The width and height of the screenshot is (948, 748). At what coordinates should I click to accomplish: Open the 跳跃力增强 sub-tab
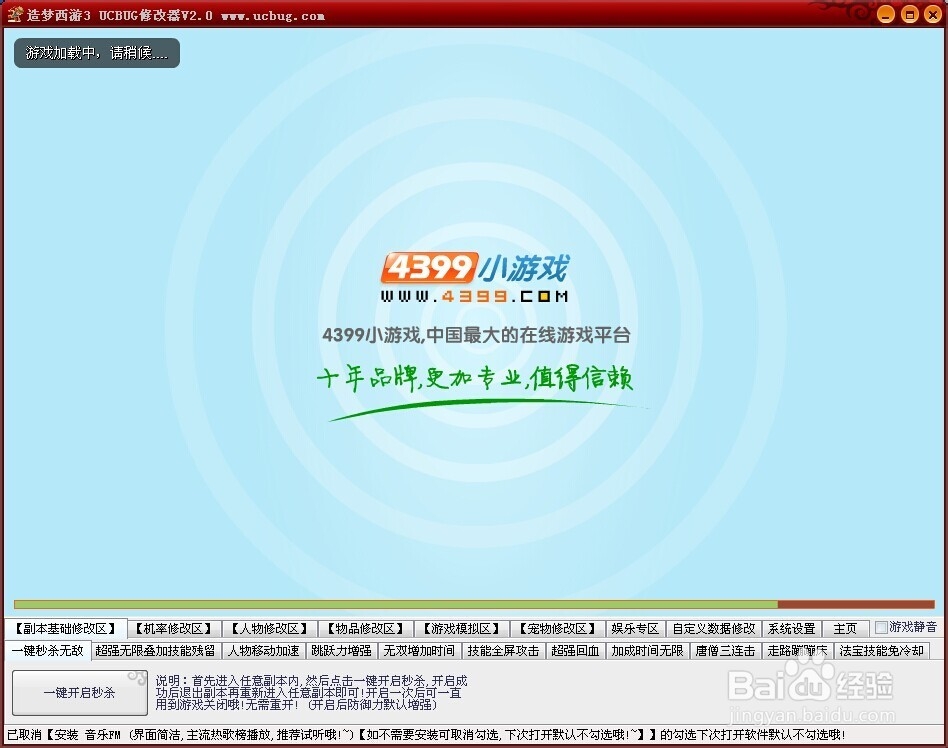pyautogui.click(x=342, y=651)
